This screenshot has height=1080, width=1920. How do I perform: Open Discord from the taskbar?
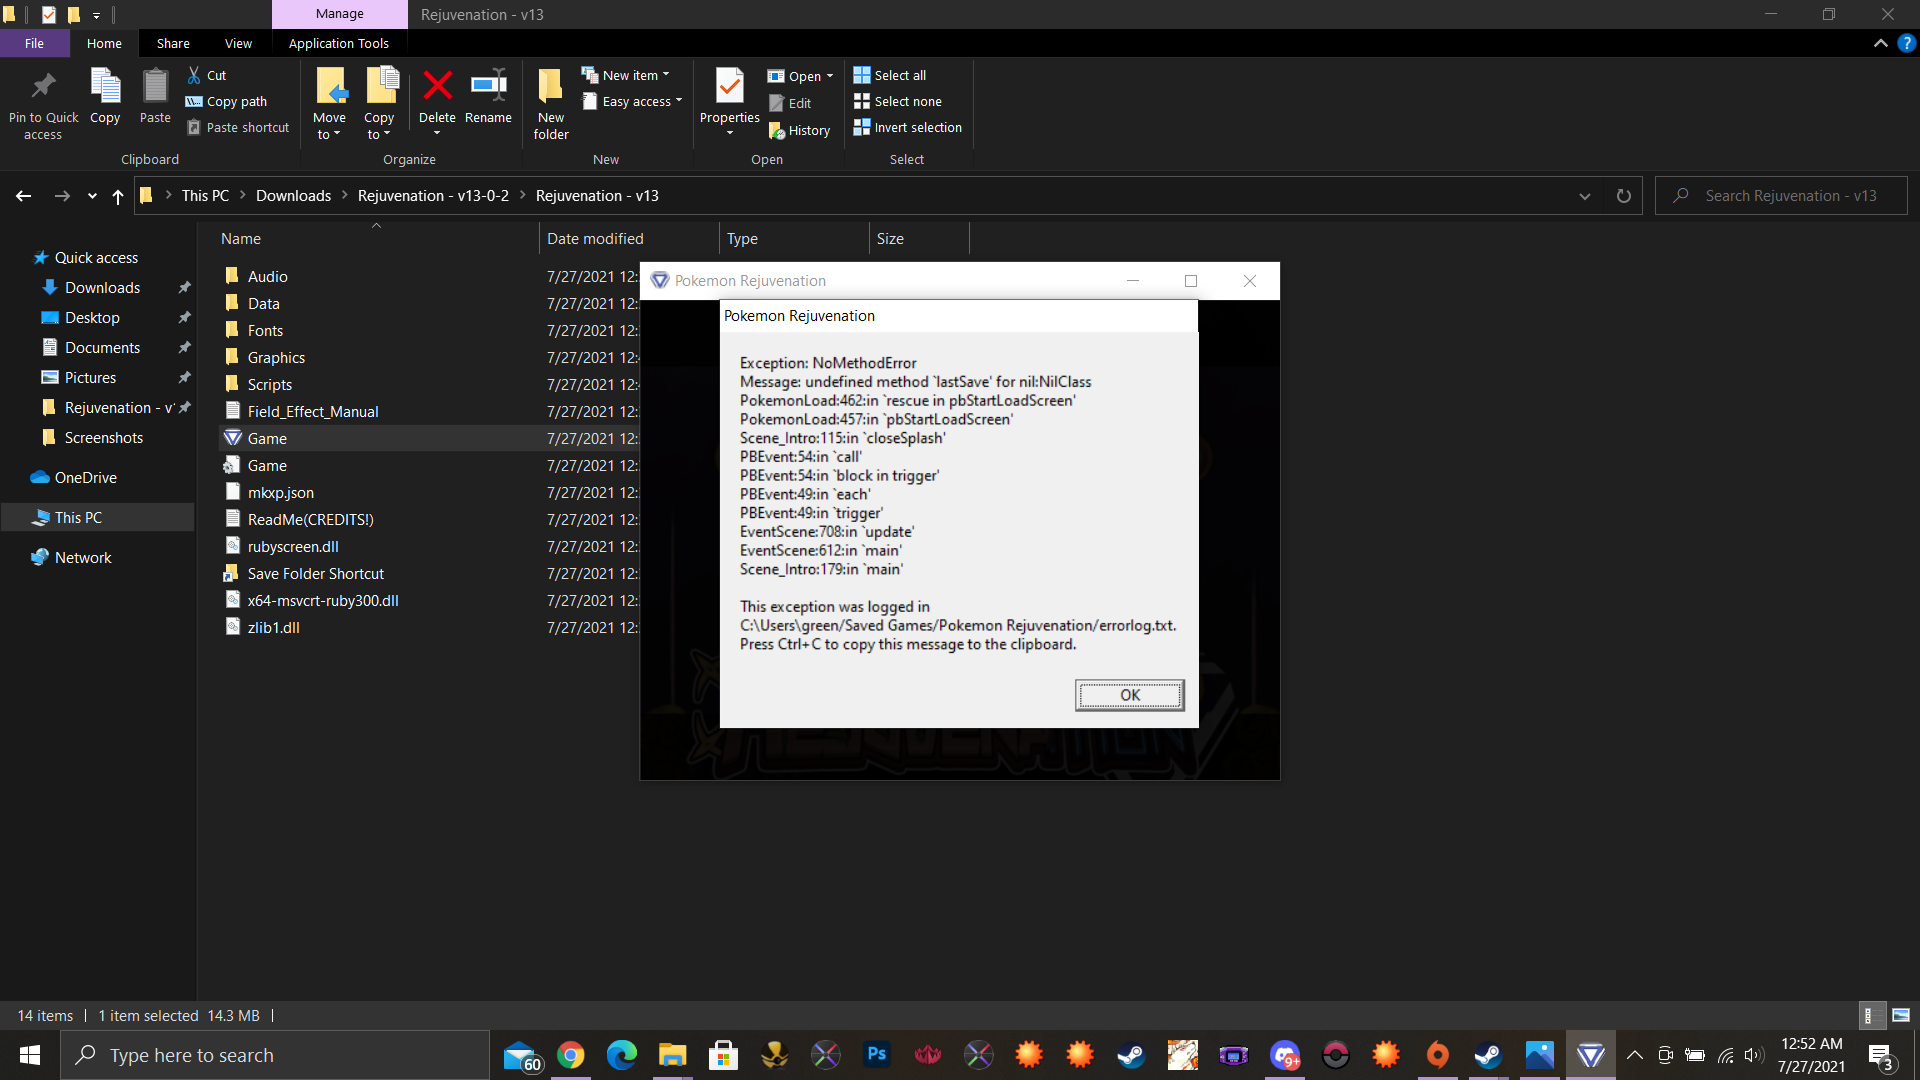(x=1285, y=1055)
